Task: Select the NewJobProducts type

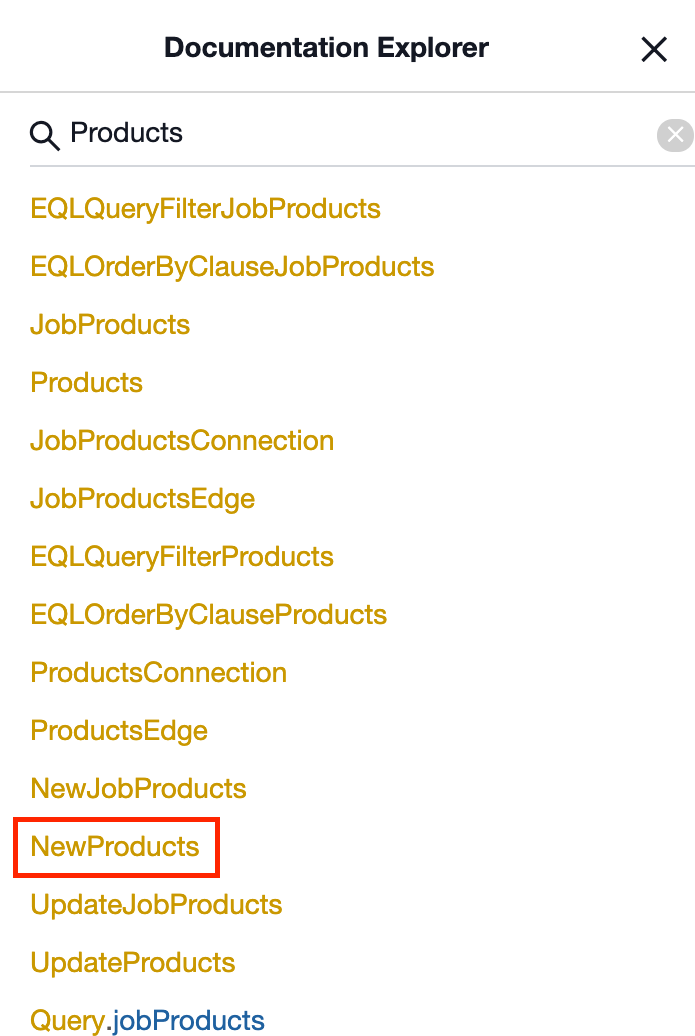Action: point(138,788)
